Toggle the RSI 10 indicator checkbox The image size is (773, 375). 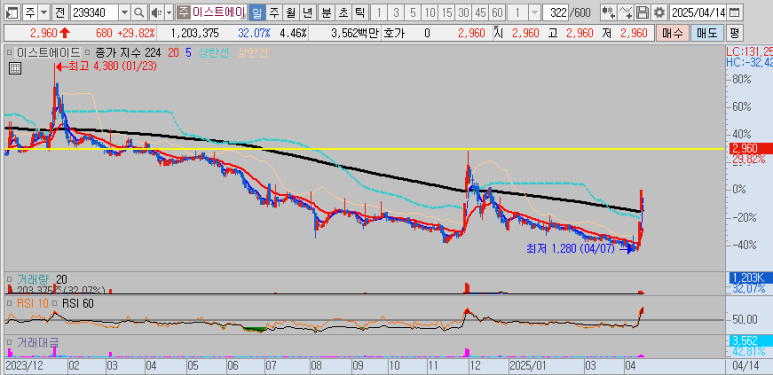pos(9,304)
